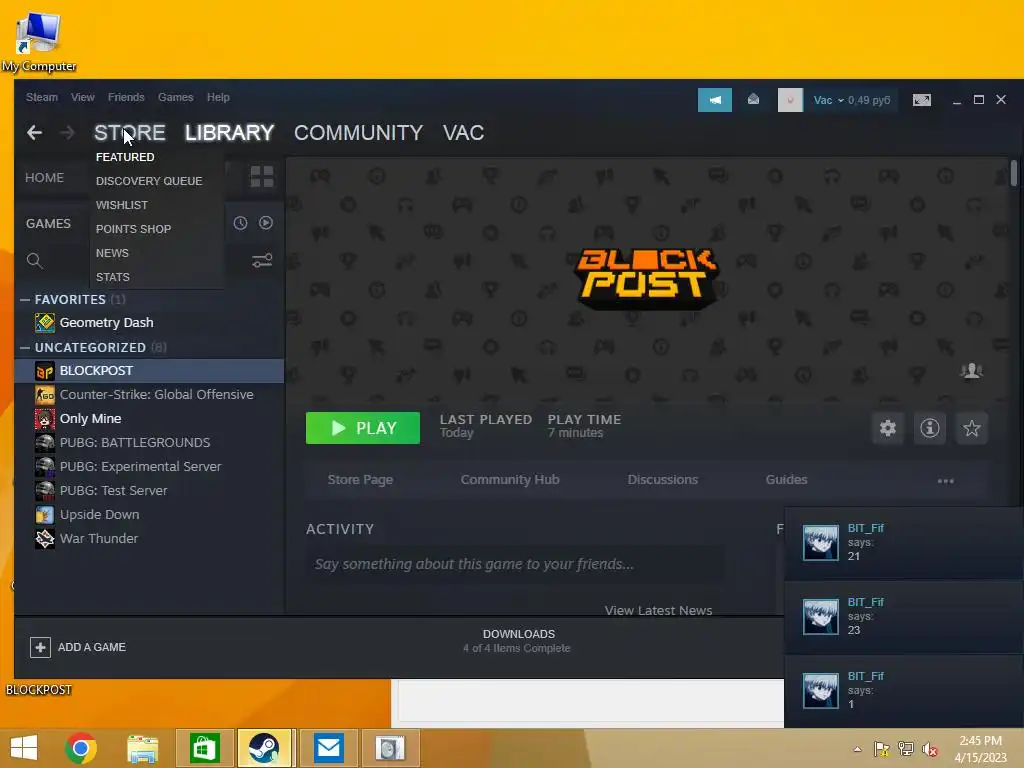Open Google Chrome from taskbar
Image resolution: width=1024 pixels, height=768 pixels.
tap(81, 748)
